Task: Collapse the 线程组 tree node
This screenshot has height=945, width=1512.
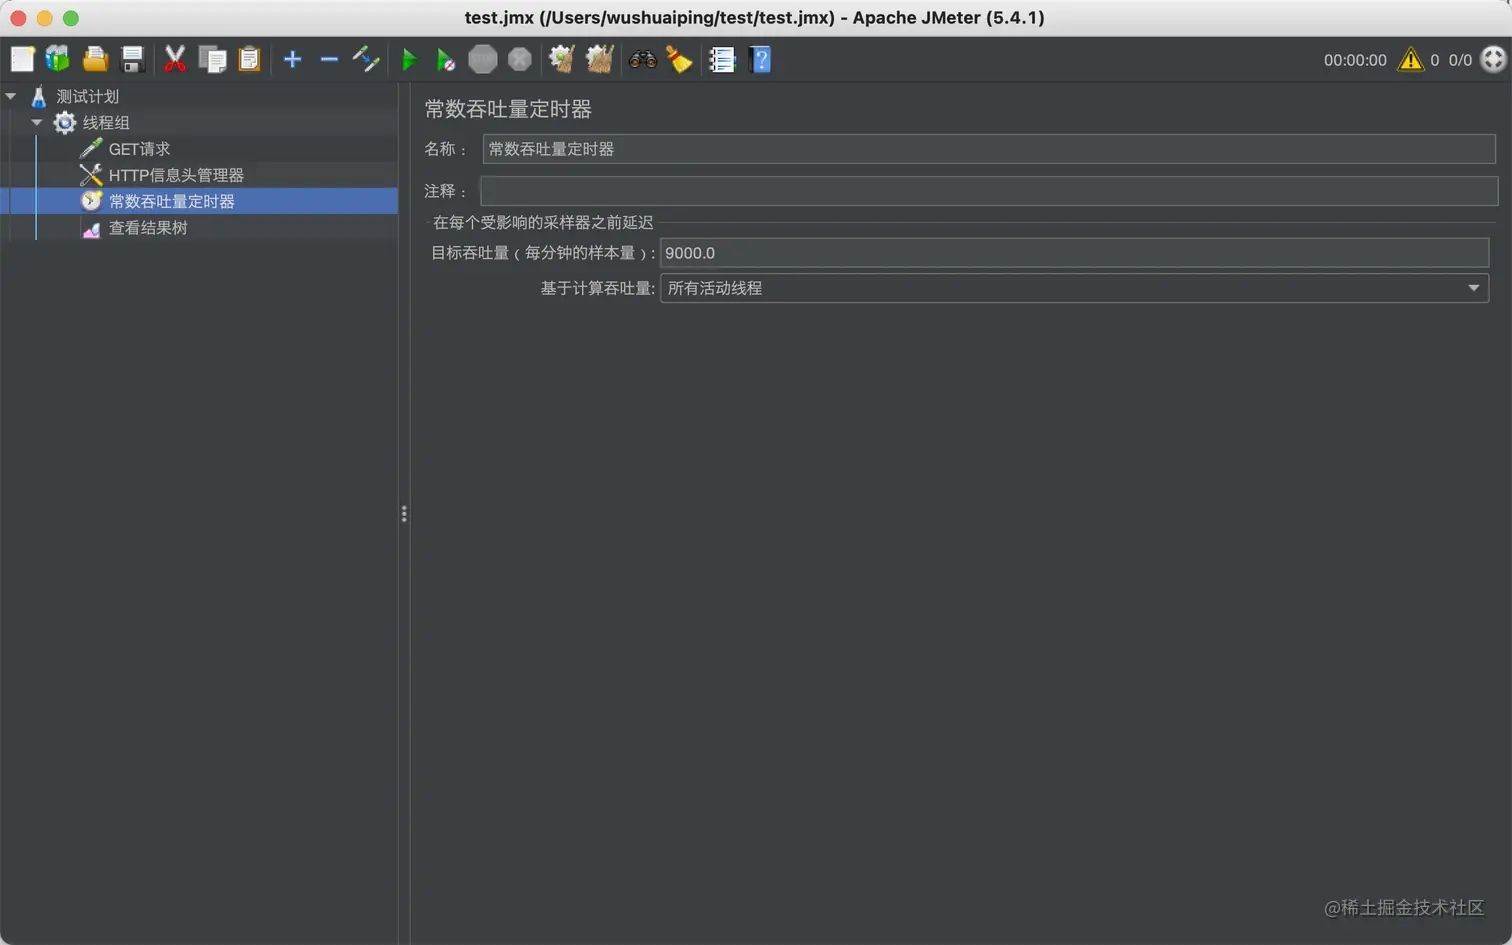Action: click(37, 122)
